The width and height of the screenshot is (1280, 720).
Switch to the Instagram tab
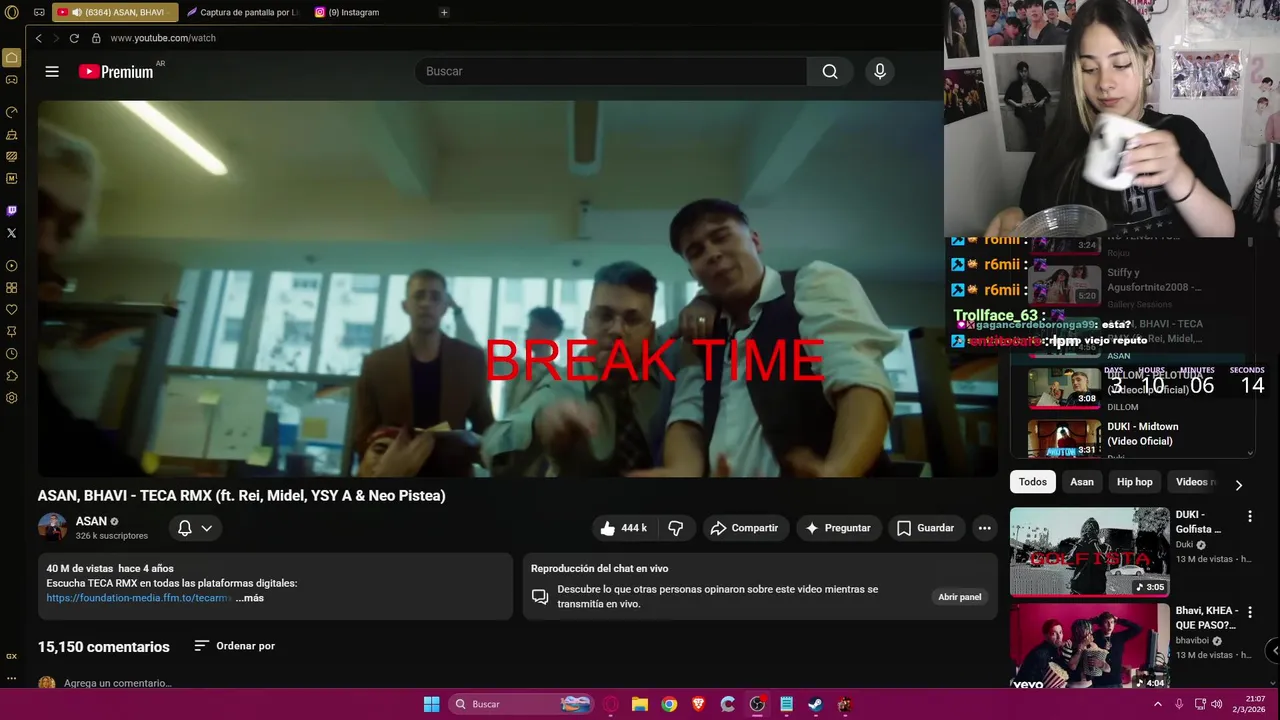(347, 12)
